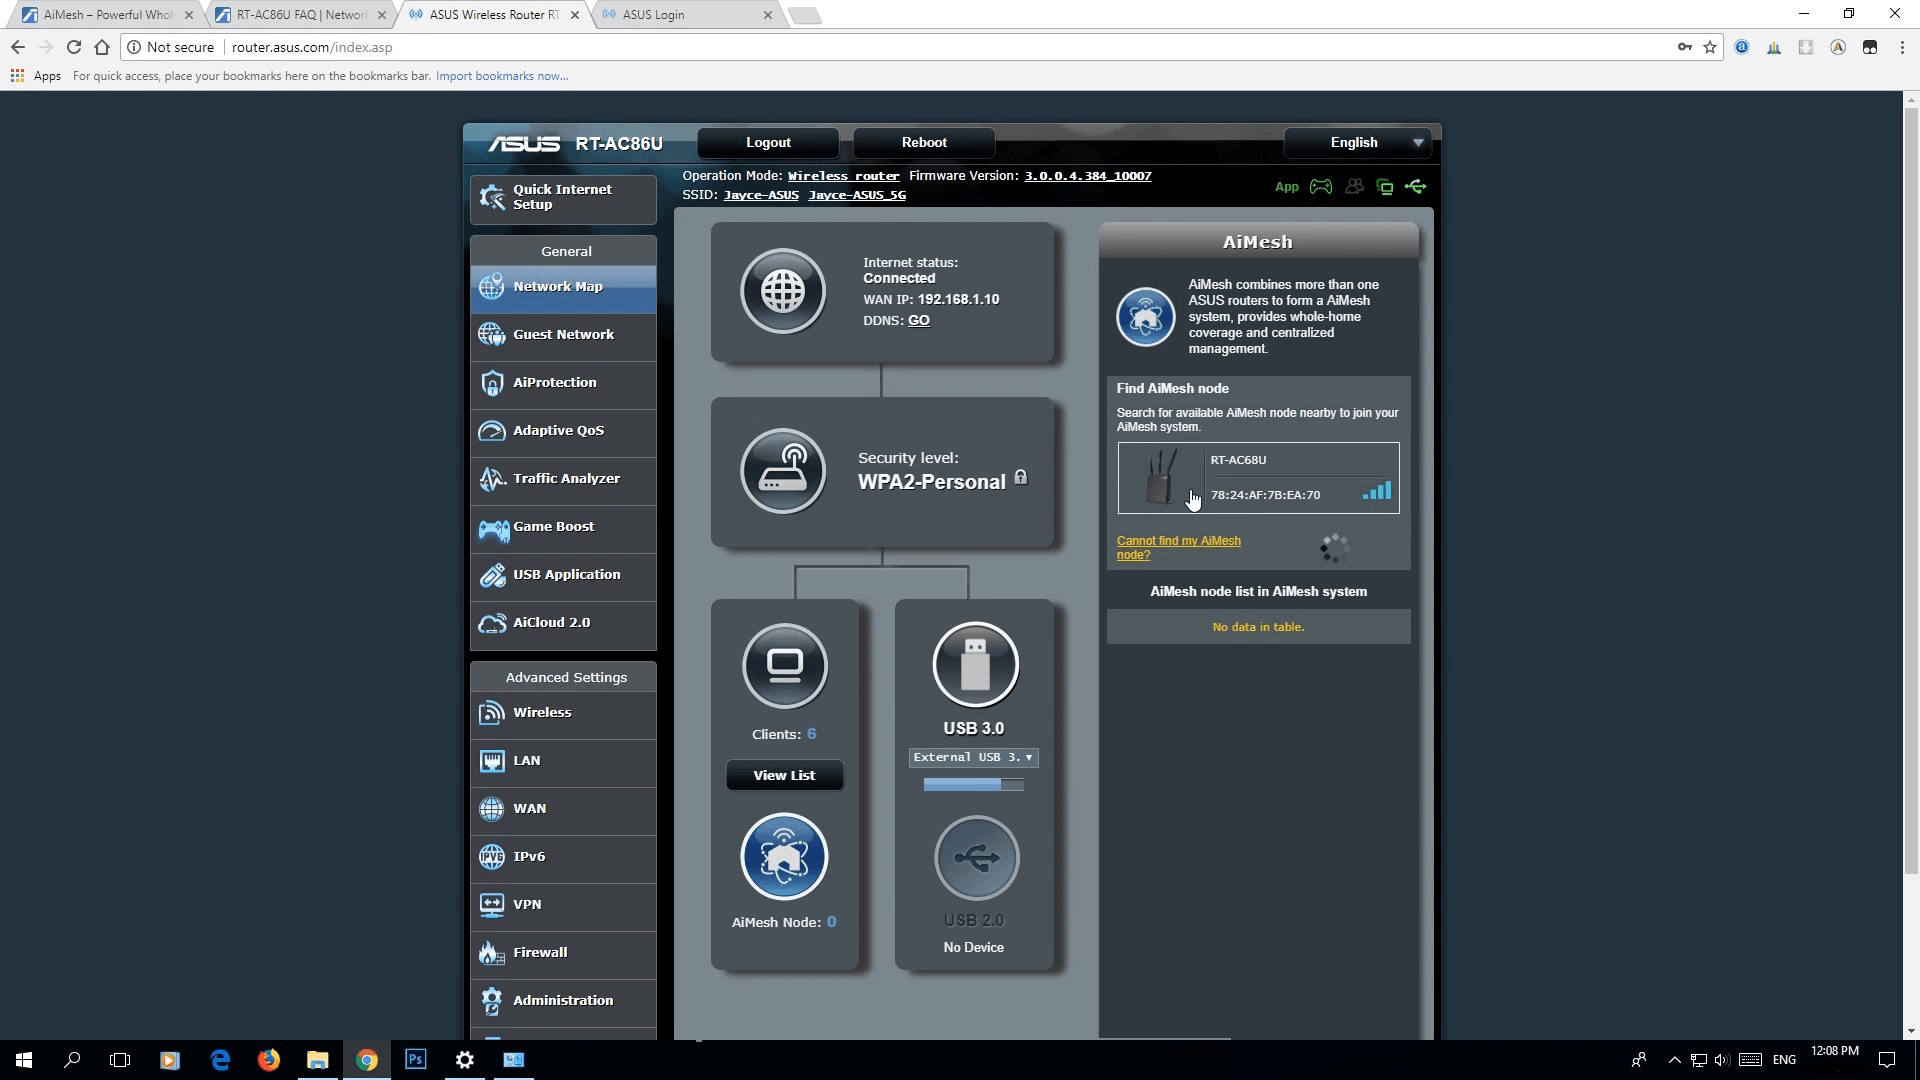Click AiMesh info logo in panel

click(x=1145, y=317)
